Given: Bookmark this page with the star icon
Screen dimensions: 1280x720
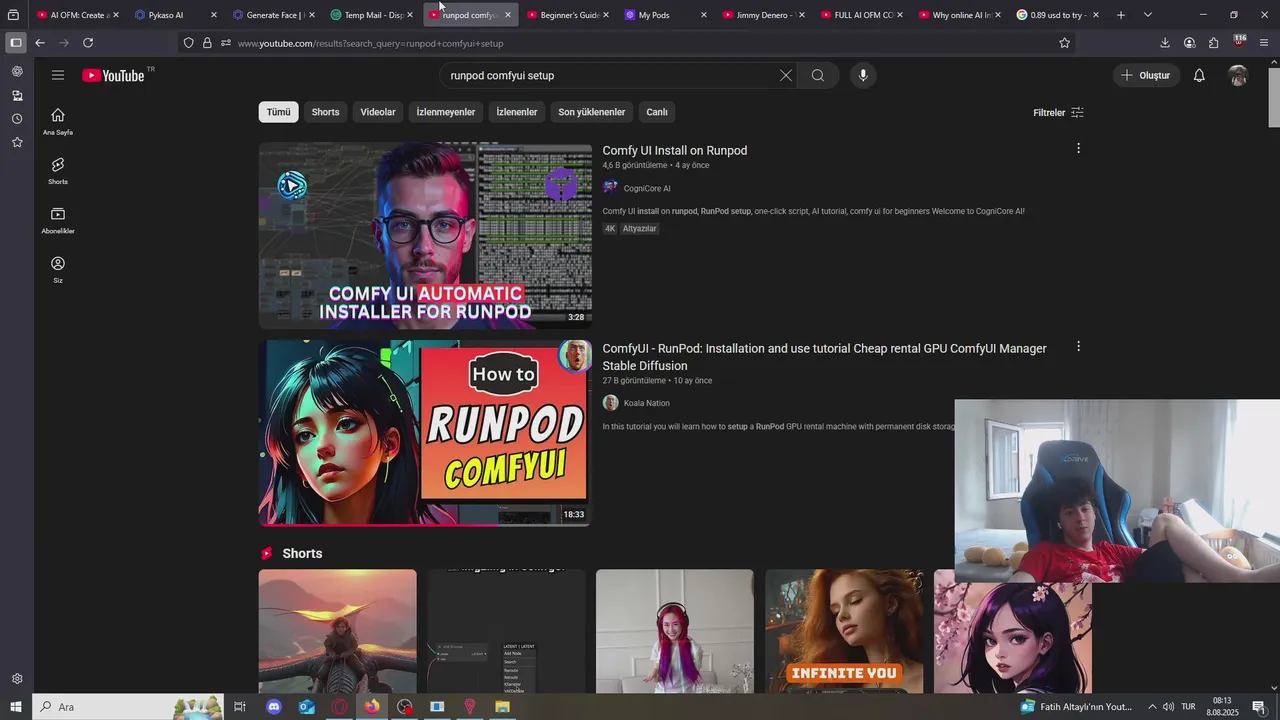Looking at the screenshot, I should click(1064, 43).
